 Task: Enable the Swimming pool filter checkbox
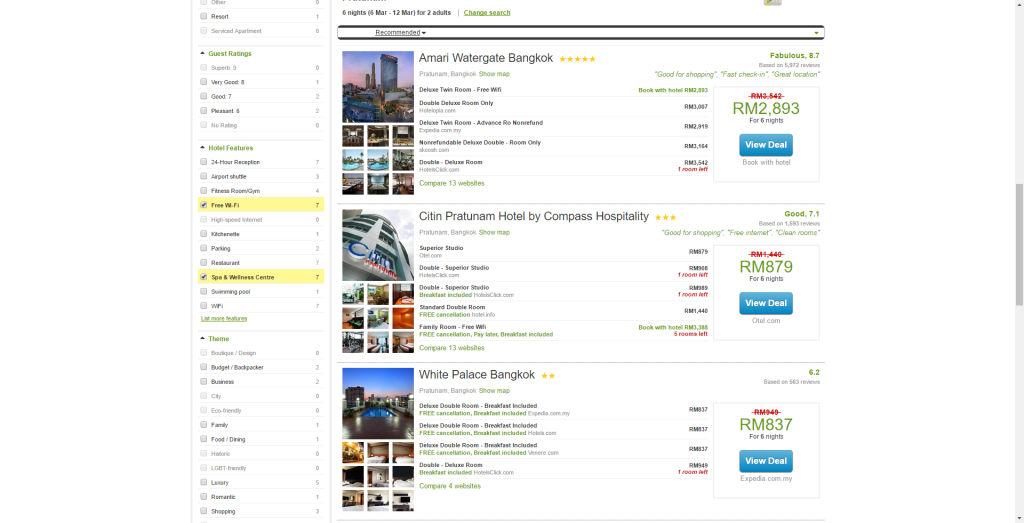tap(204, 291)
